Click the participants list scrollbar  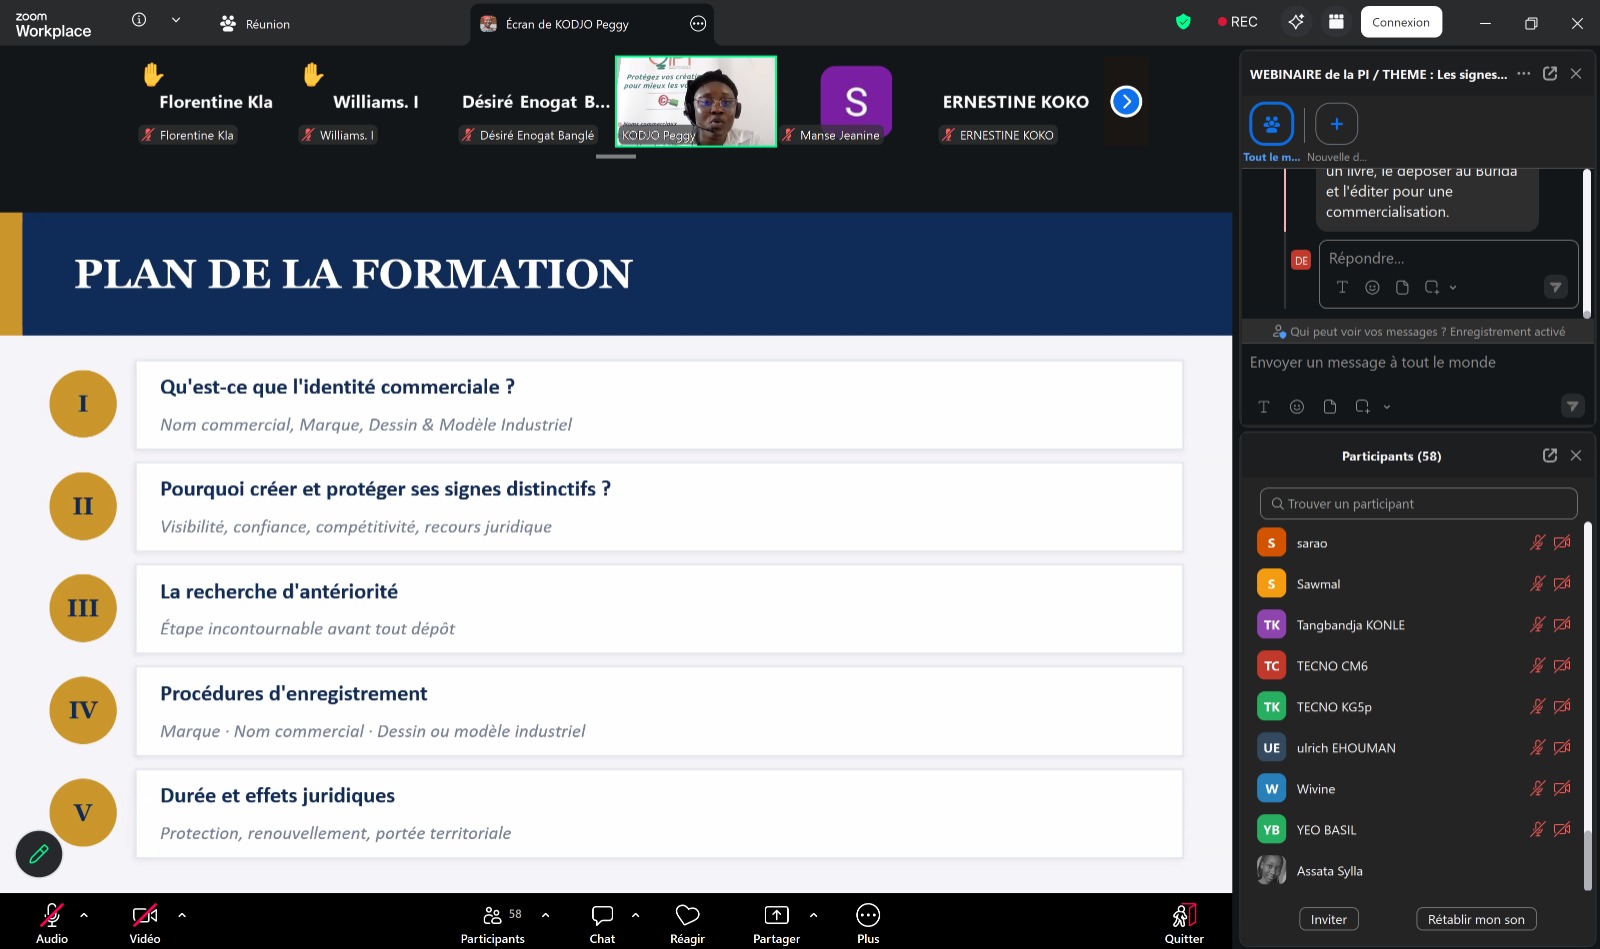pyautogui.click(x=1587, y=700)
